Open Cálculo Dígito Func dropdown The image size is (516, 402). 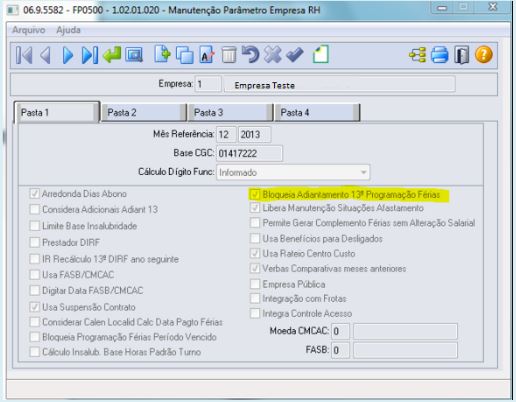[x=293, y=172]
